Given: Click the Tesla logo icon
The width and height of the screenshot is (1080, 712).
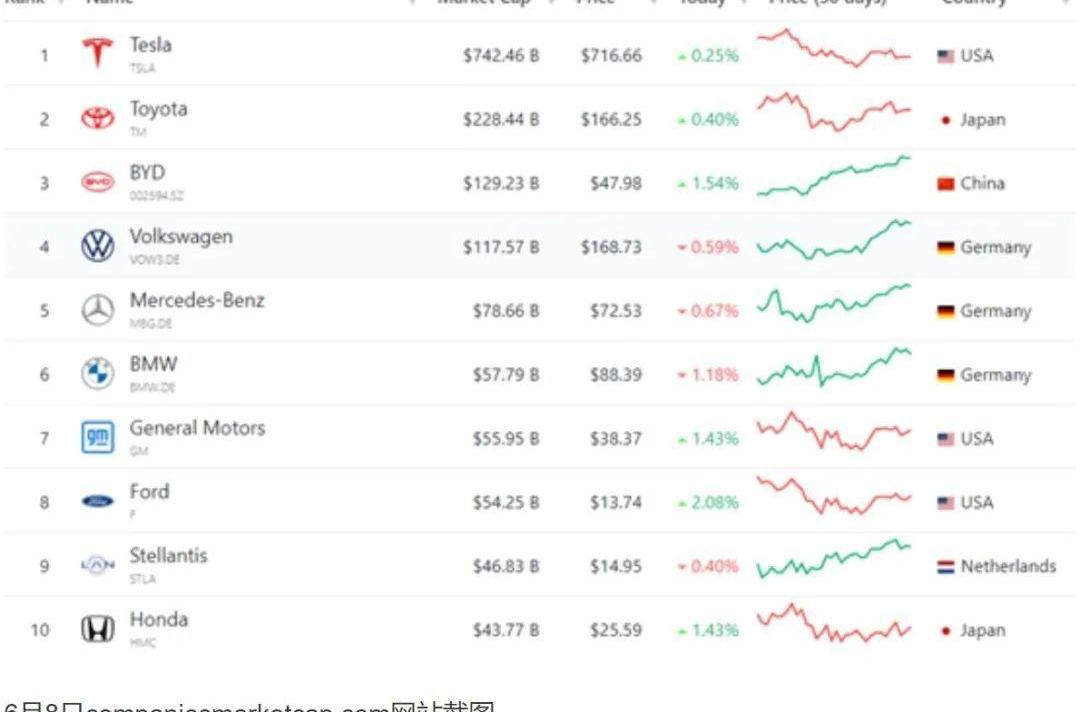Looking at the screenshot, I should coord(97,54).
